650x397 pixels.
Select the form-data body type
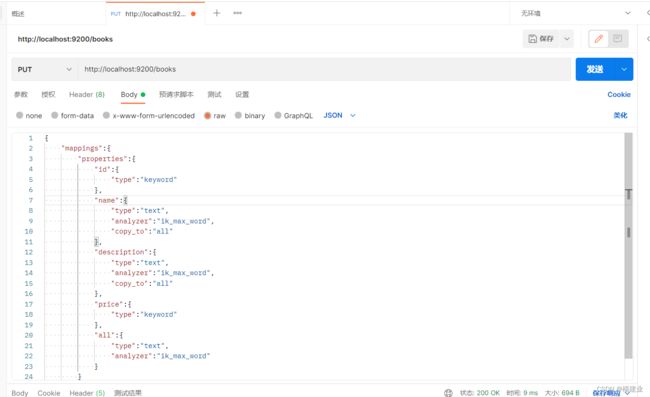(73, 116)
